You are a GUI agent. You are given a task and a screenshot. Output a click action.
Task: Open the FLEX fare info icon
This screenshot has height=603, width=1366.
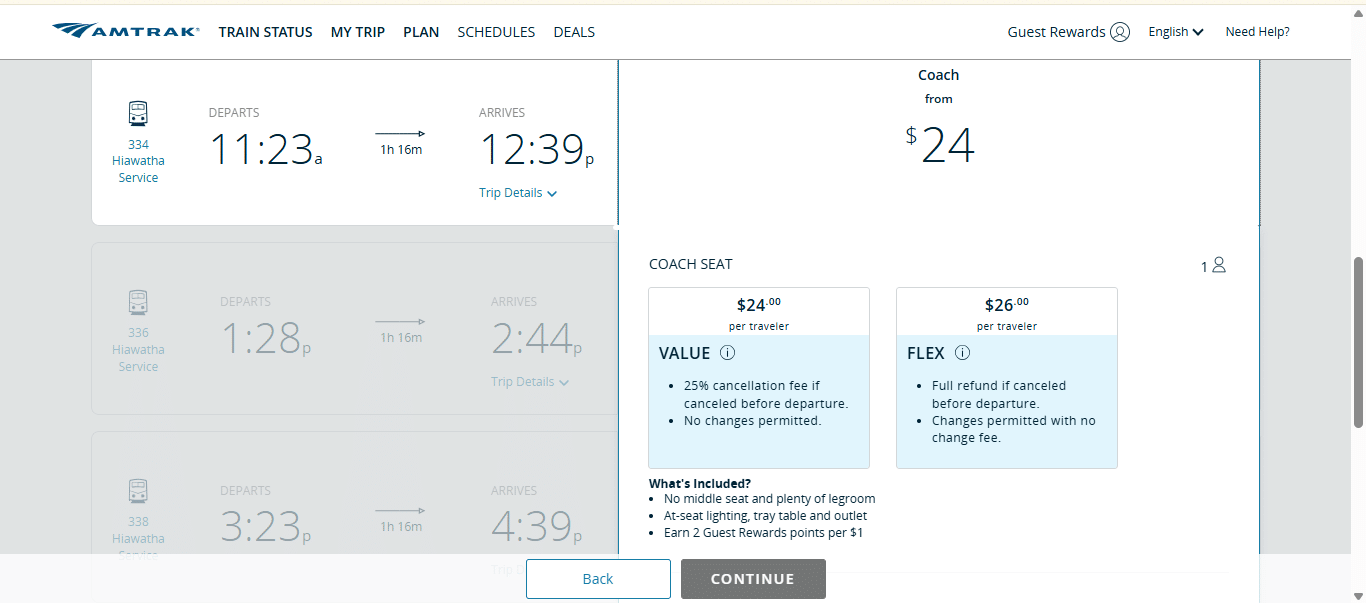[962, 352]
